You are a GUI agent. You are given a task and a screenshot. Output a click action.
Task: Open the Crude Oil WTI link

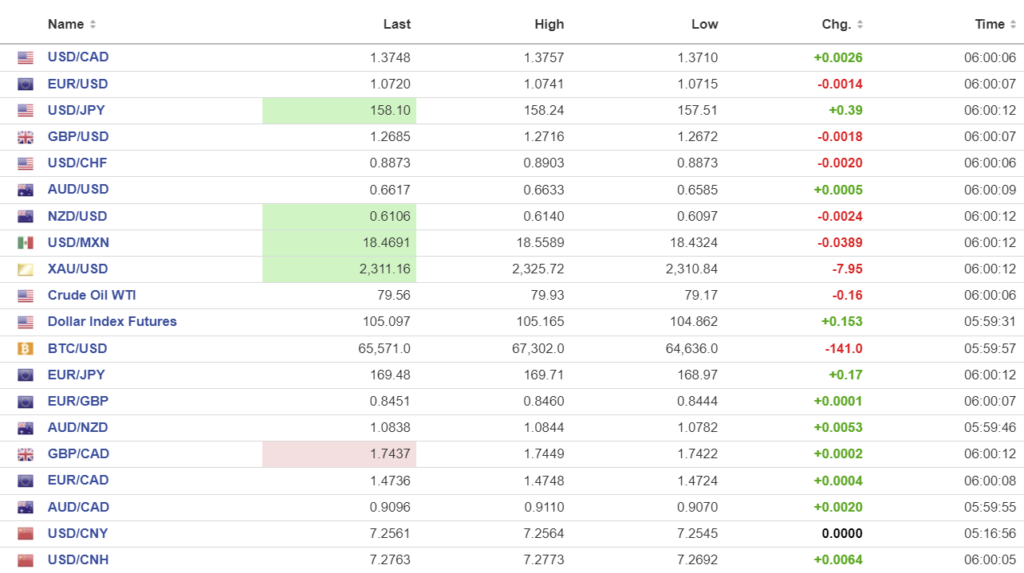(x=91, y=295)
